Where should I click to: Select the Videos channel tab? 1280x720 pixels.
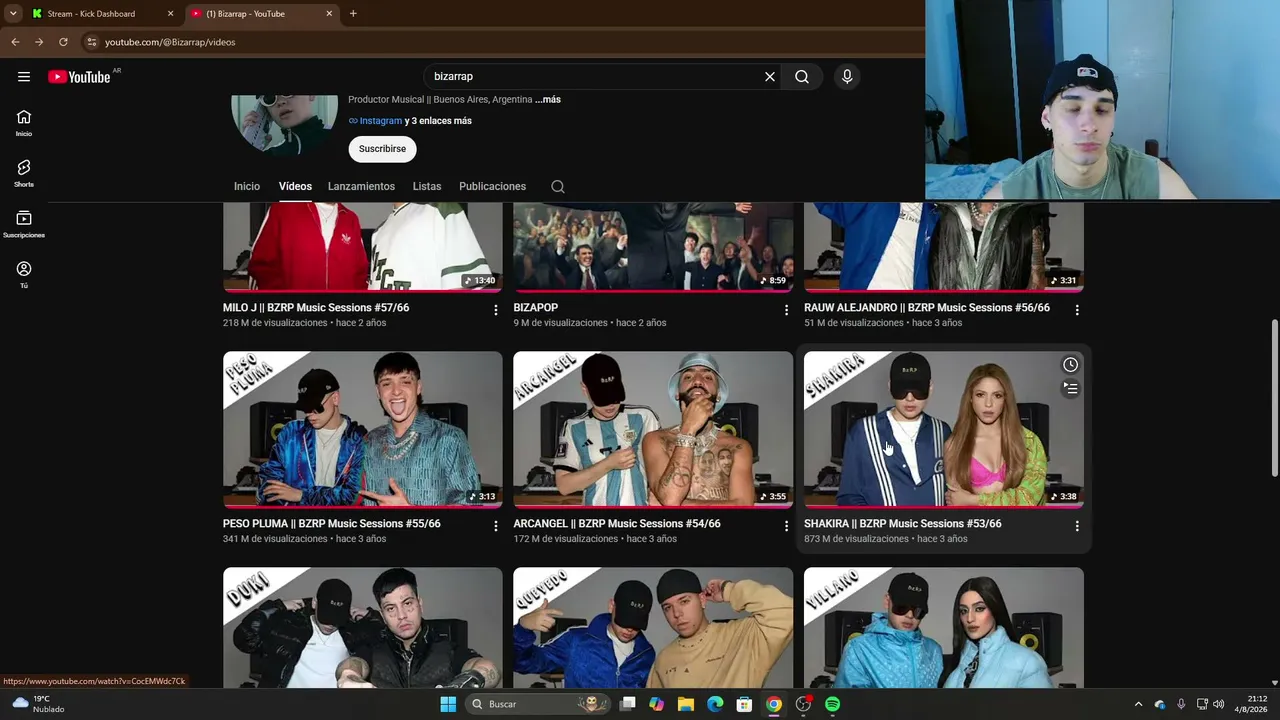[x=295, y=187]
